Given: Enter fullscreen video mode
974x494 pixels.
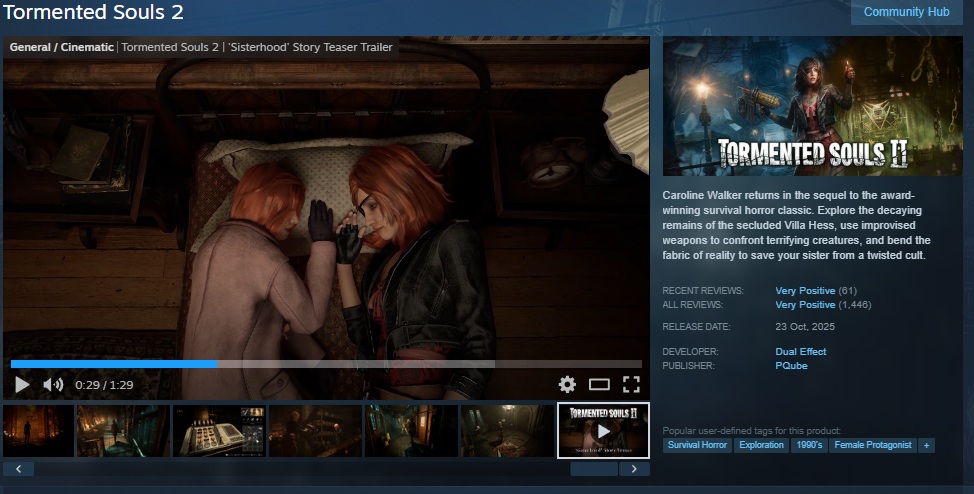Looking at the screenshot, I should point(631,385).
